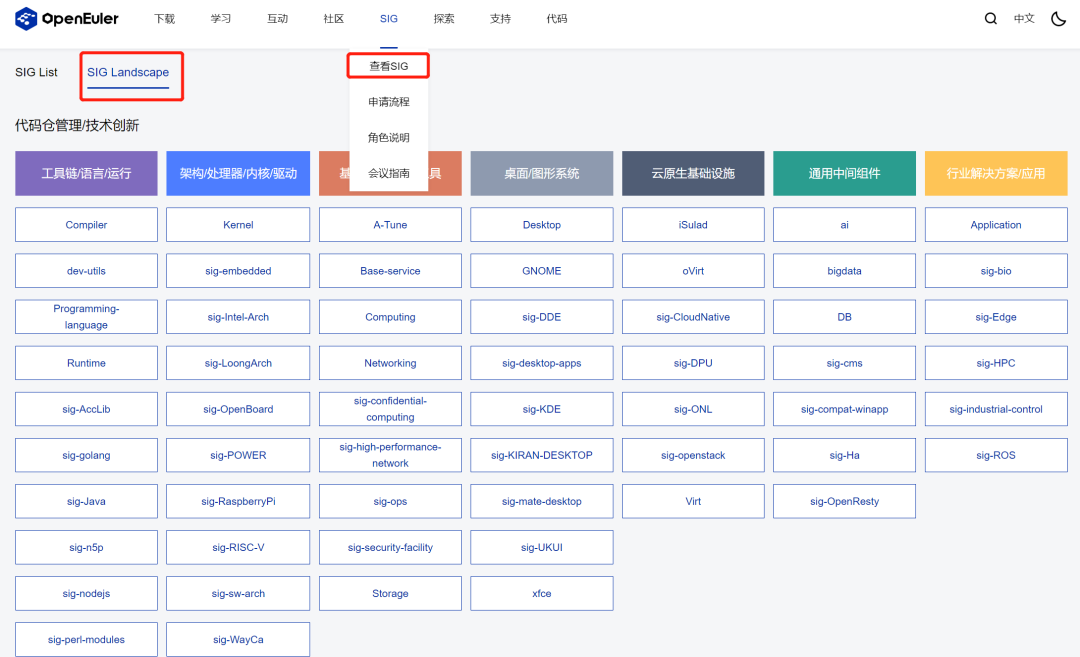Switch language via 中文

(1023, 18)
